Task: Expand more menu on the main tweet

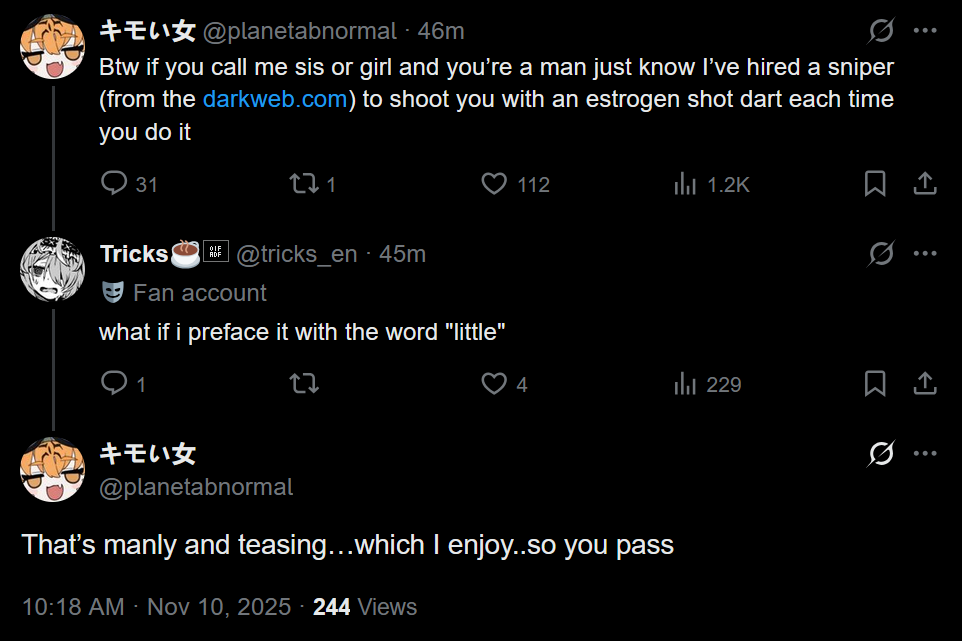Action: [x=925, y=454]
